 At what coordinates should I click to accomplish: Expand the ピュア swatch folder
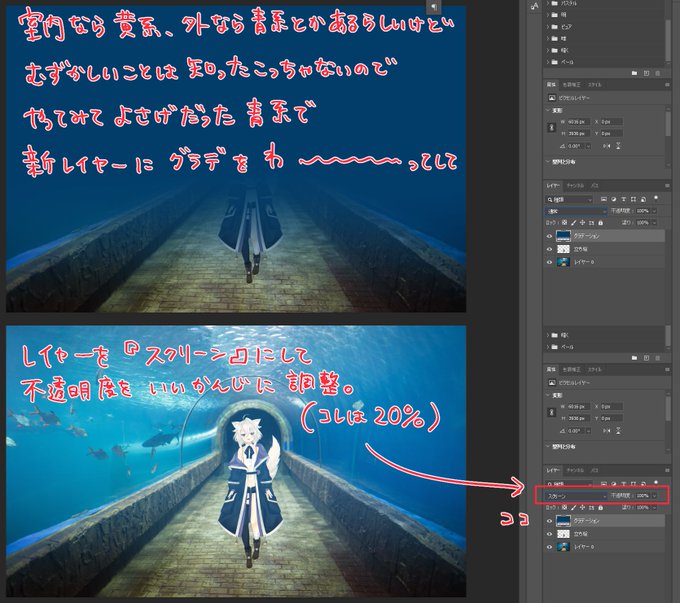click(548, 26)
